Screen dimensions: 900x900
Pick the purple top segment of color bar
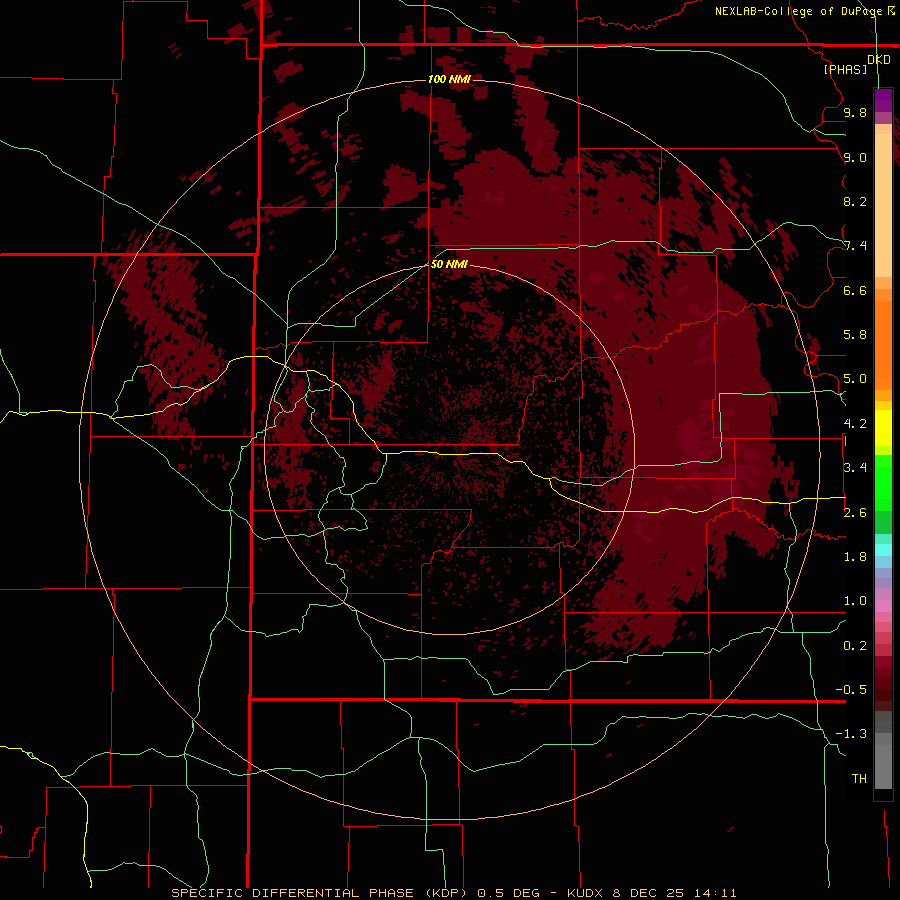pyautogui.click(x=883, y=100)
